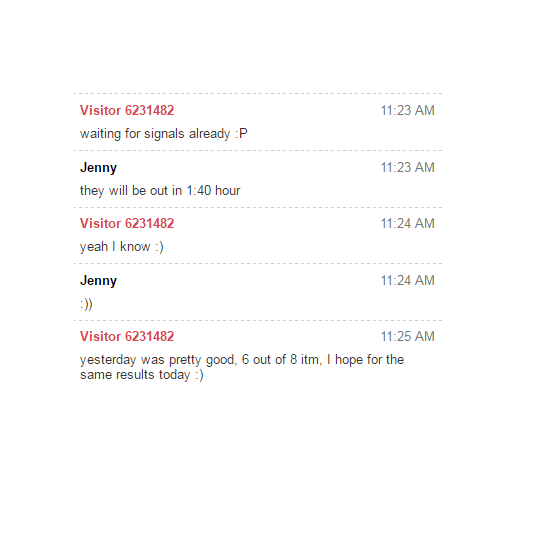Viewport: 537px width, 544px height.
Task: Select the 'waiting for signals already :P' message
Action: tap(164, 134)
